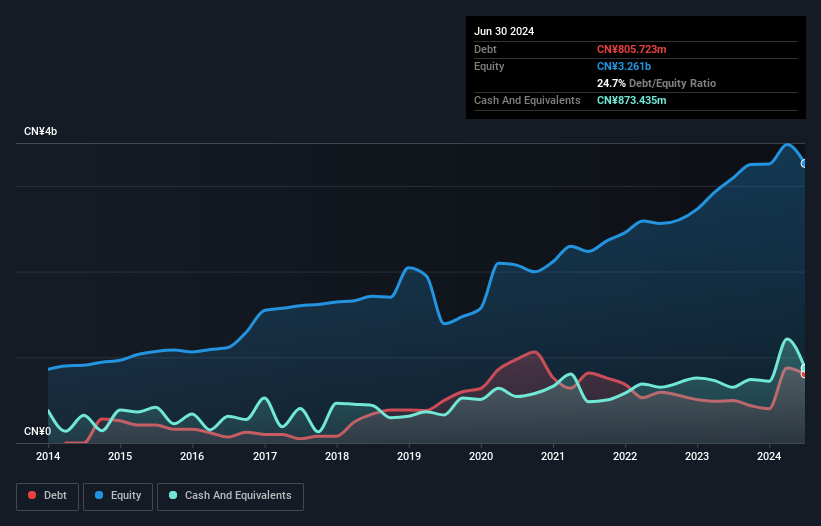
Task: Click the CN¥3.261b equity value
Action: click(x=624, y=66)
